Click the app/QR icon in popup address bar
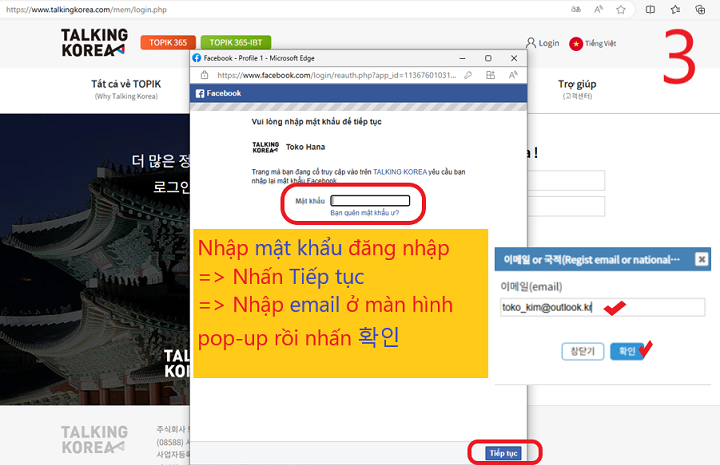Viewport: 720px width, 465px height. 490,75
